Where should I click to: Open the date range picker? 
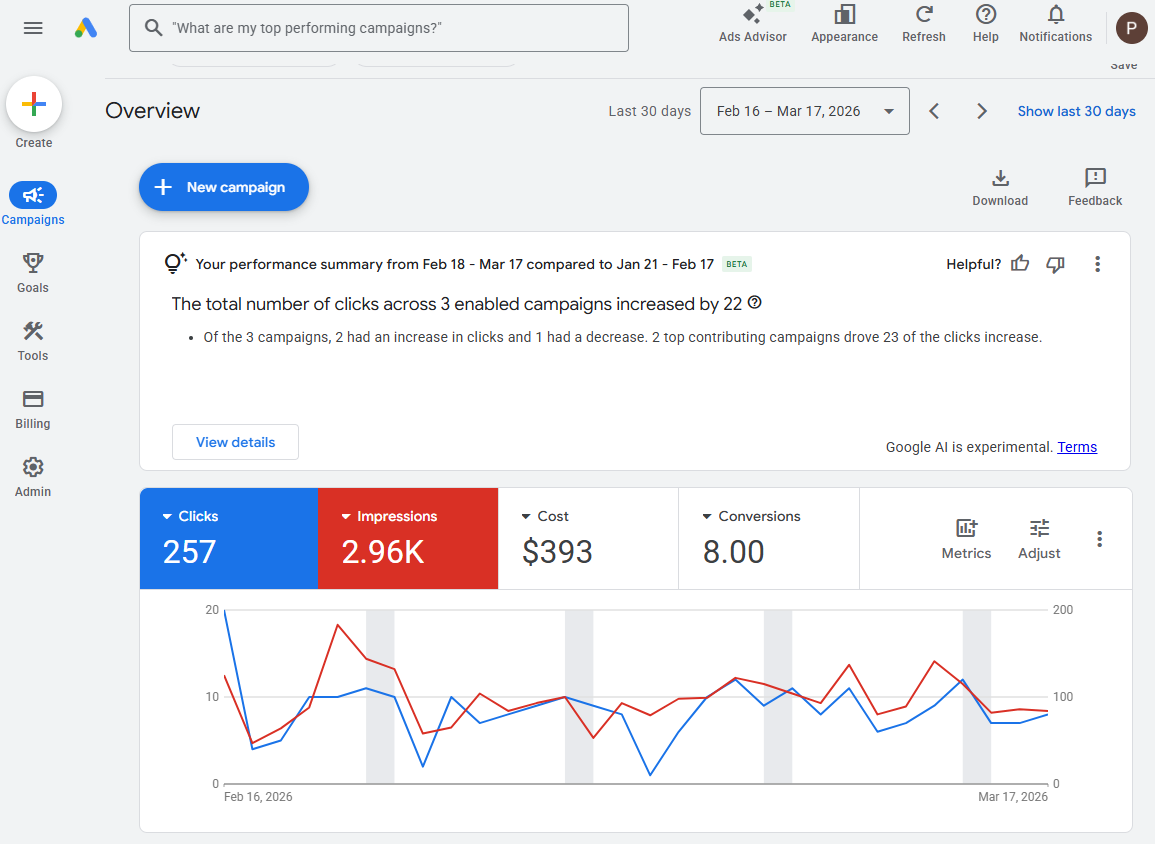804,111
